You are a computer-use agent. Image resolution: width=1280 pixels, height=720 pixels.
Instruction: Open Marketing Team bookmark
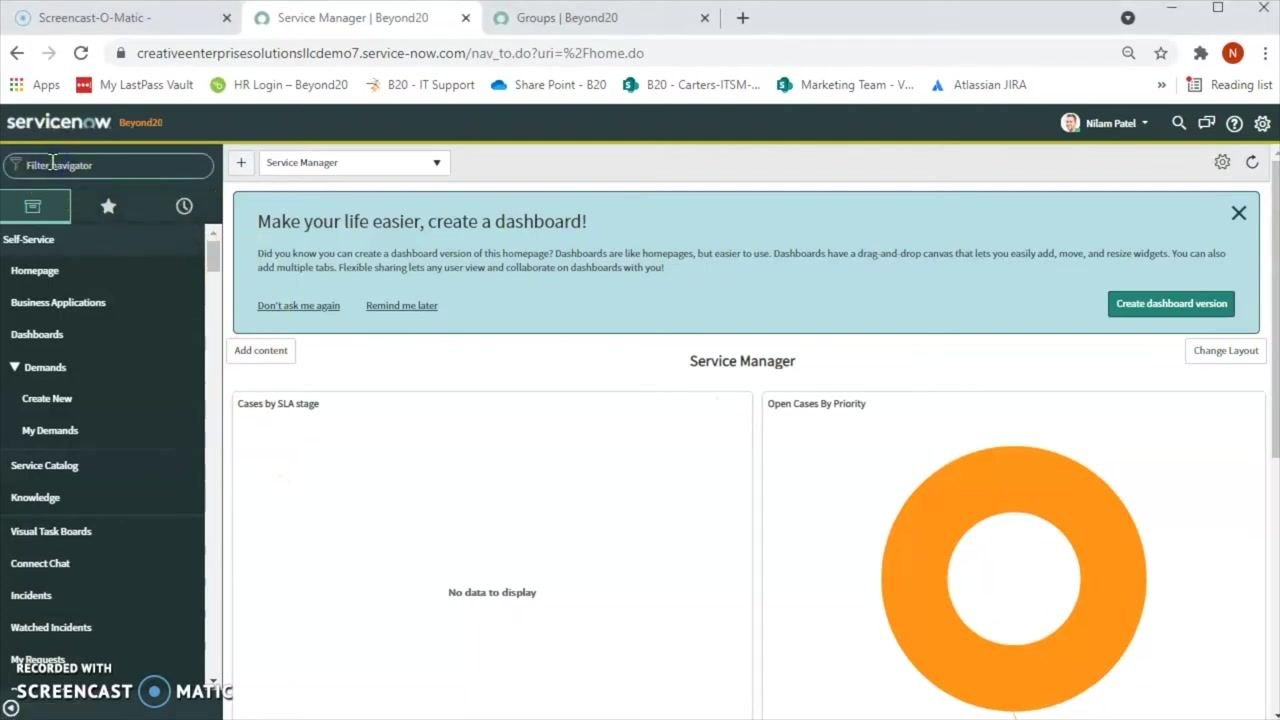point(845,85)
